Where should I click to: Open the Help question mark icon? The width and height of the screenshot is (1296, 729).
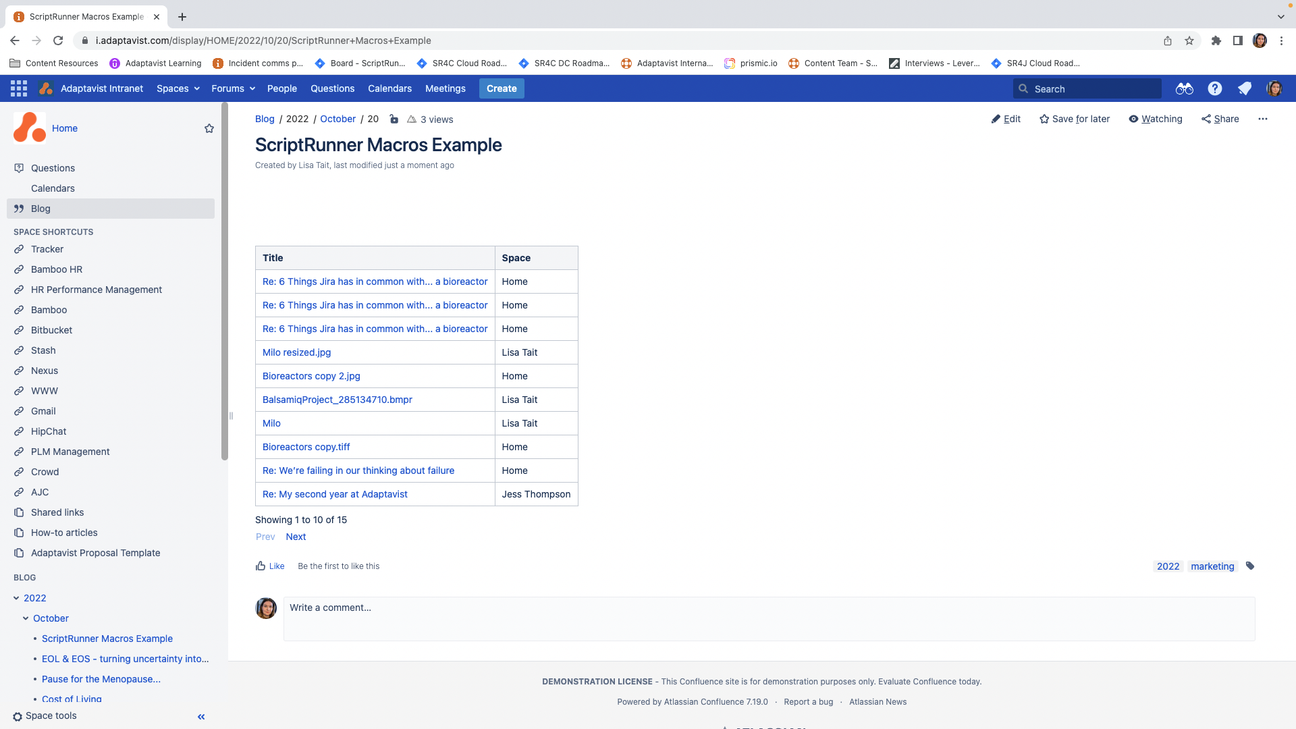1214,88
